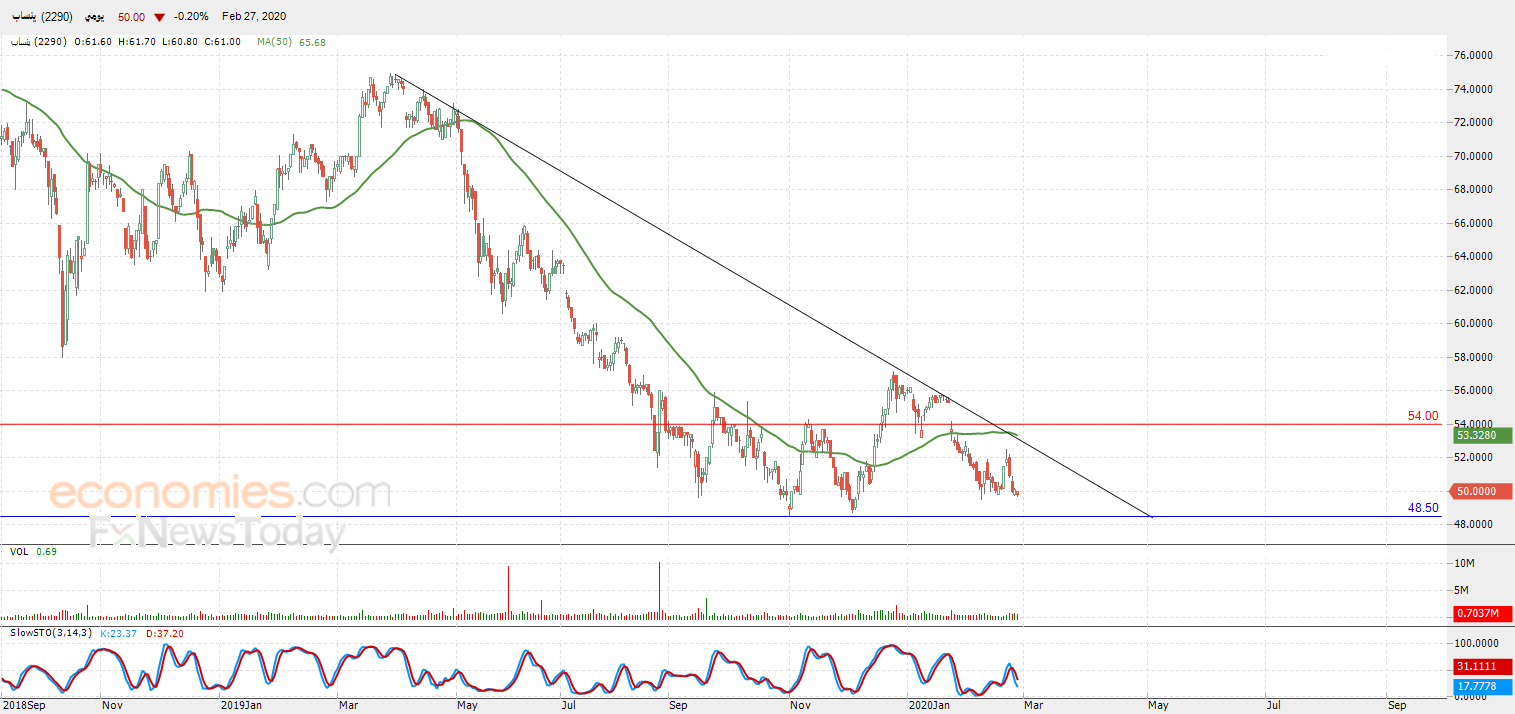Click the 2020Jan time axis label

tap(929, 705)
